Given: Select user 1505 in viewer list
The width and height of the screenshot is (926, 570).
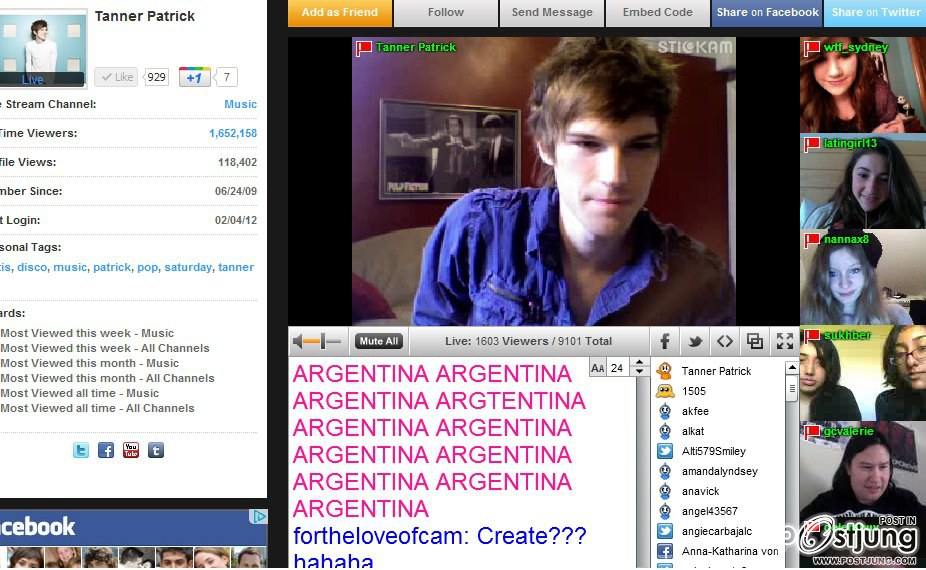Looking at the screenshot, I should (x=693, y=391).
